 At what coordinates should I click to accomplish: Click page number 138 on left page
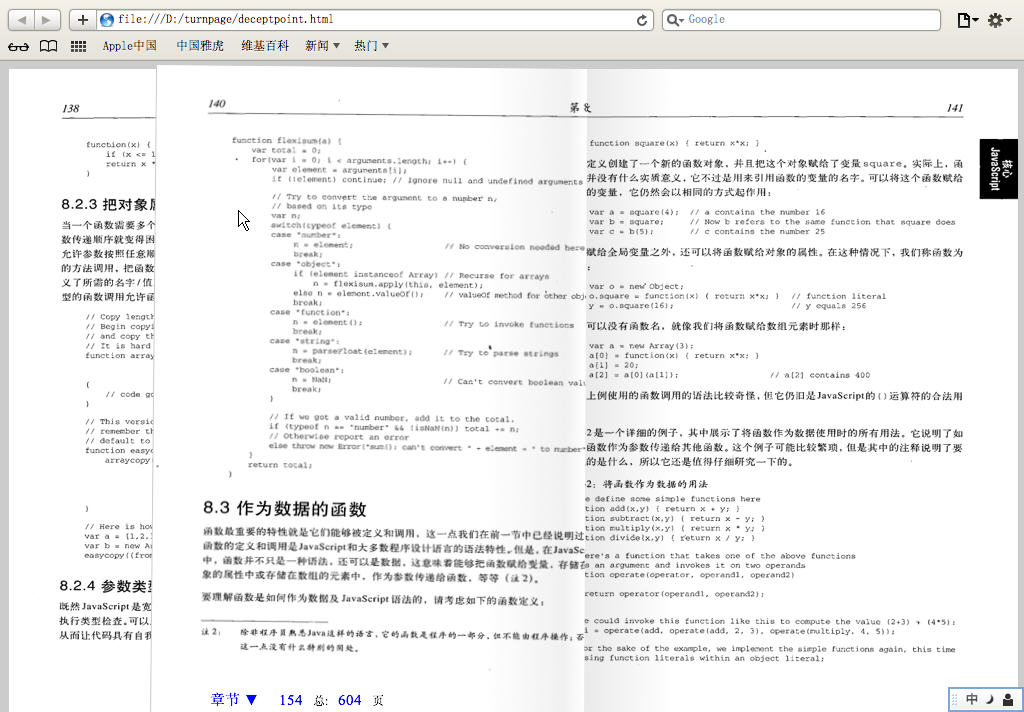71,108
